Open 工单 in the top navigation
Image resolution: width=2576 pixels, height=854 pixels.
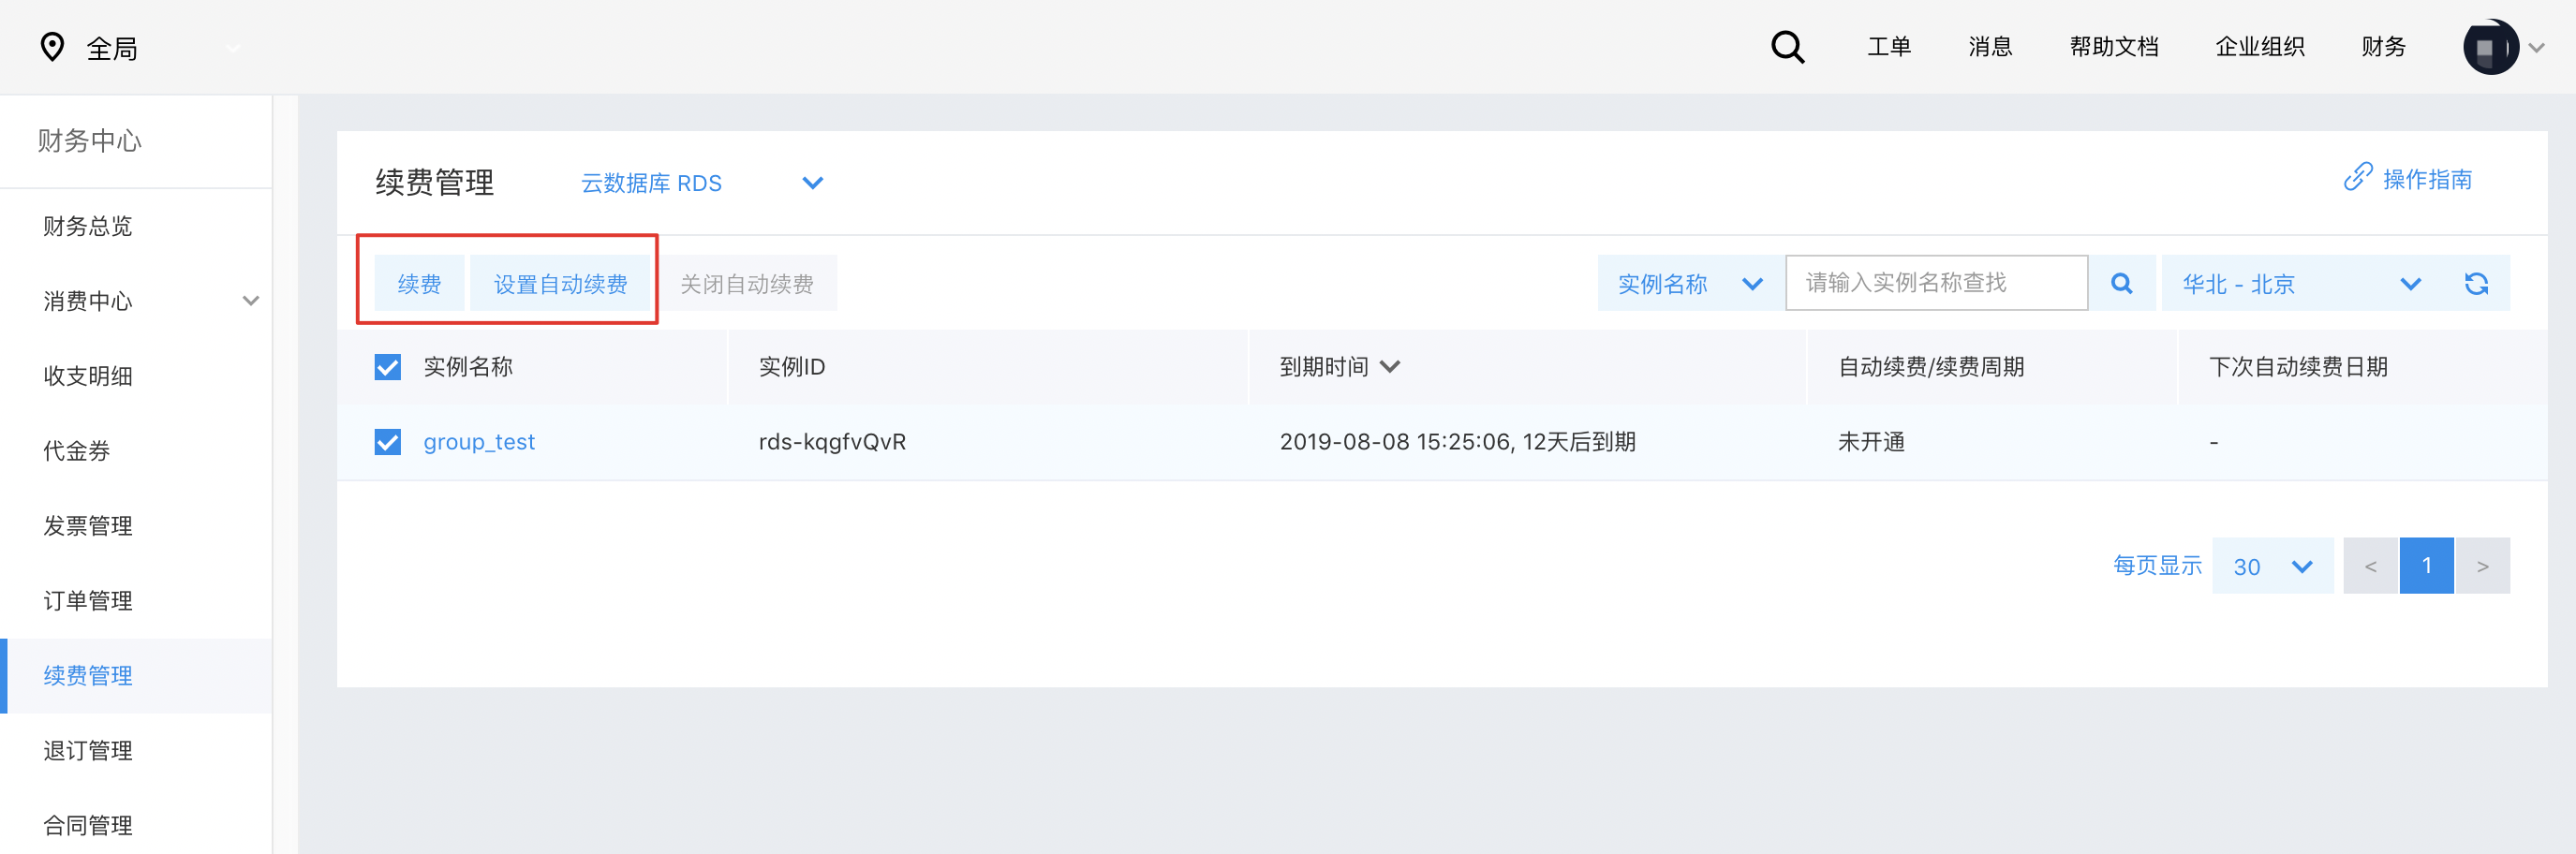pyautogui.click(x=1889, y=47)
